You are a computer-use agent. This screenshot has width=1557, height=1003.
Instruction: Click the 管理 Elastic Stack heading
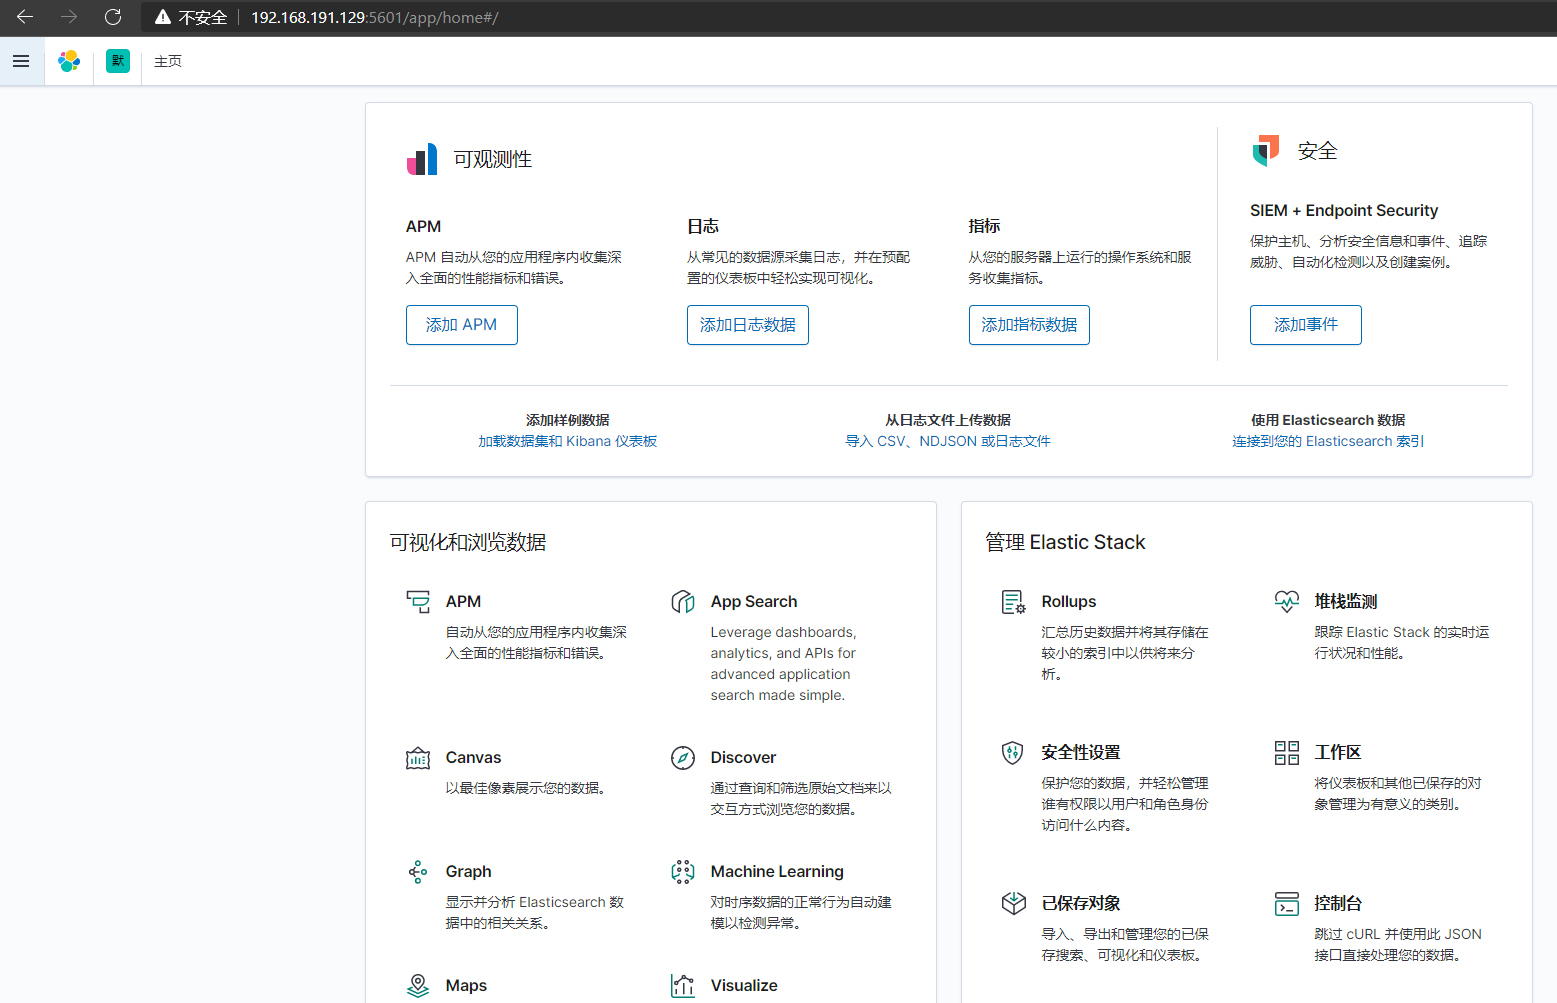[1065, 542]
